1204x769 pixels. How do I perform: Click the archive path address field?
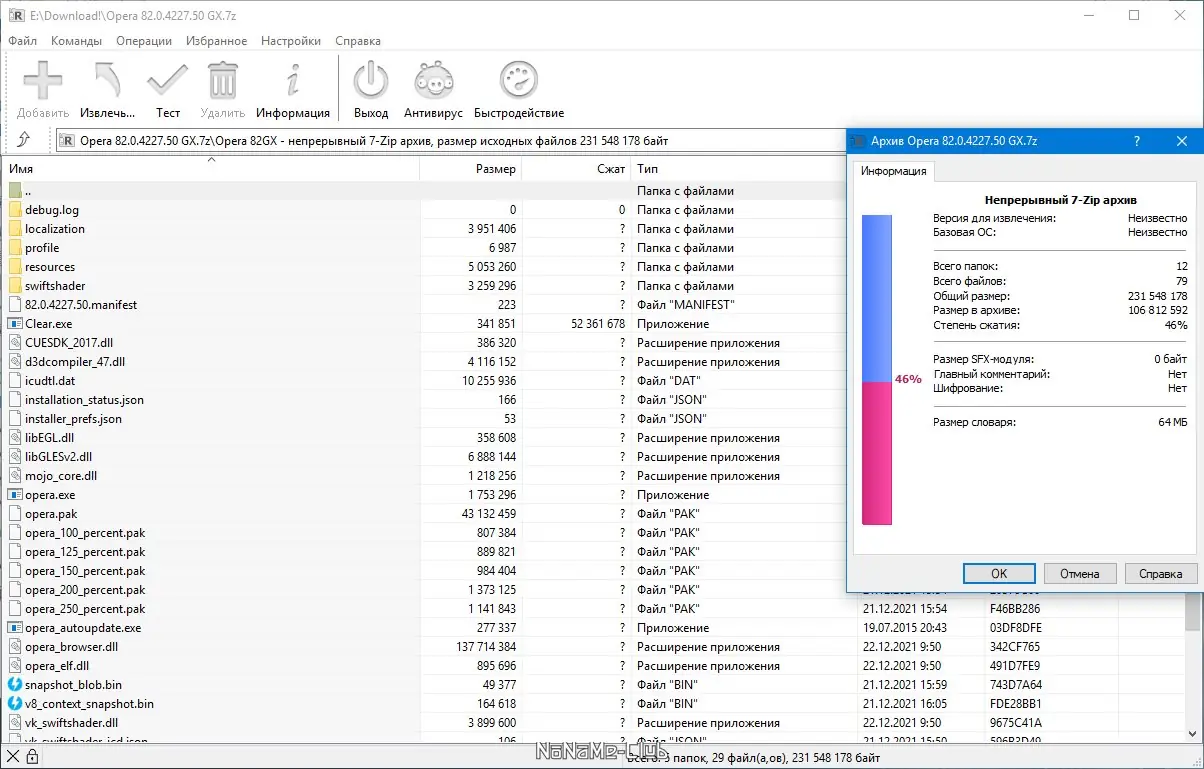[x=450, y=141]
